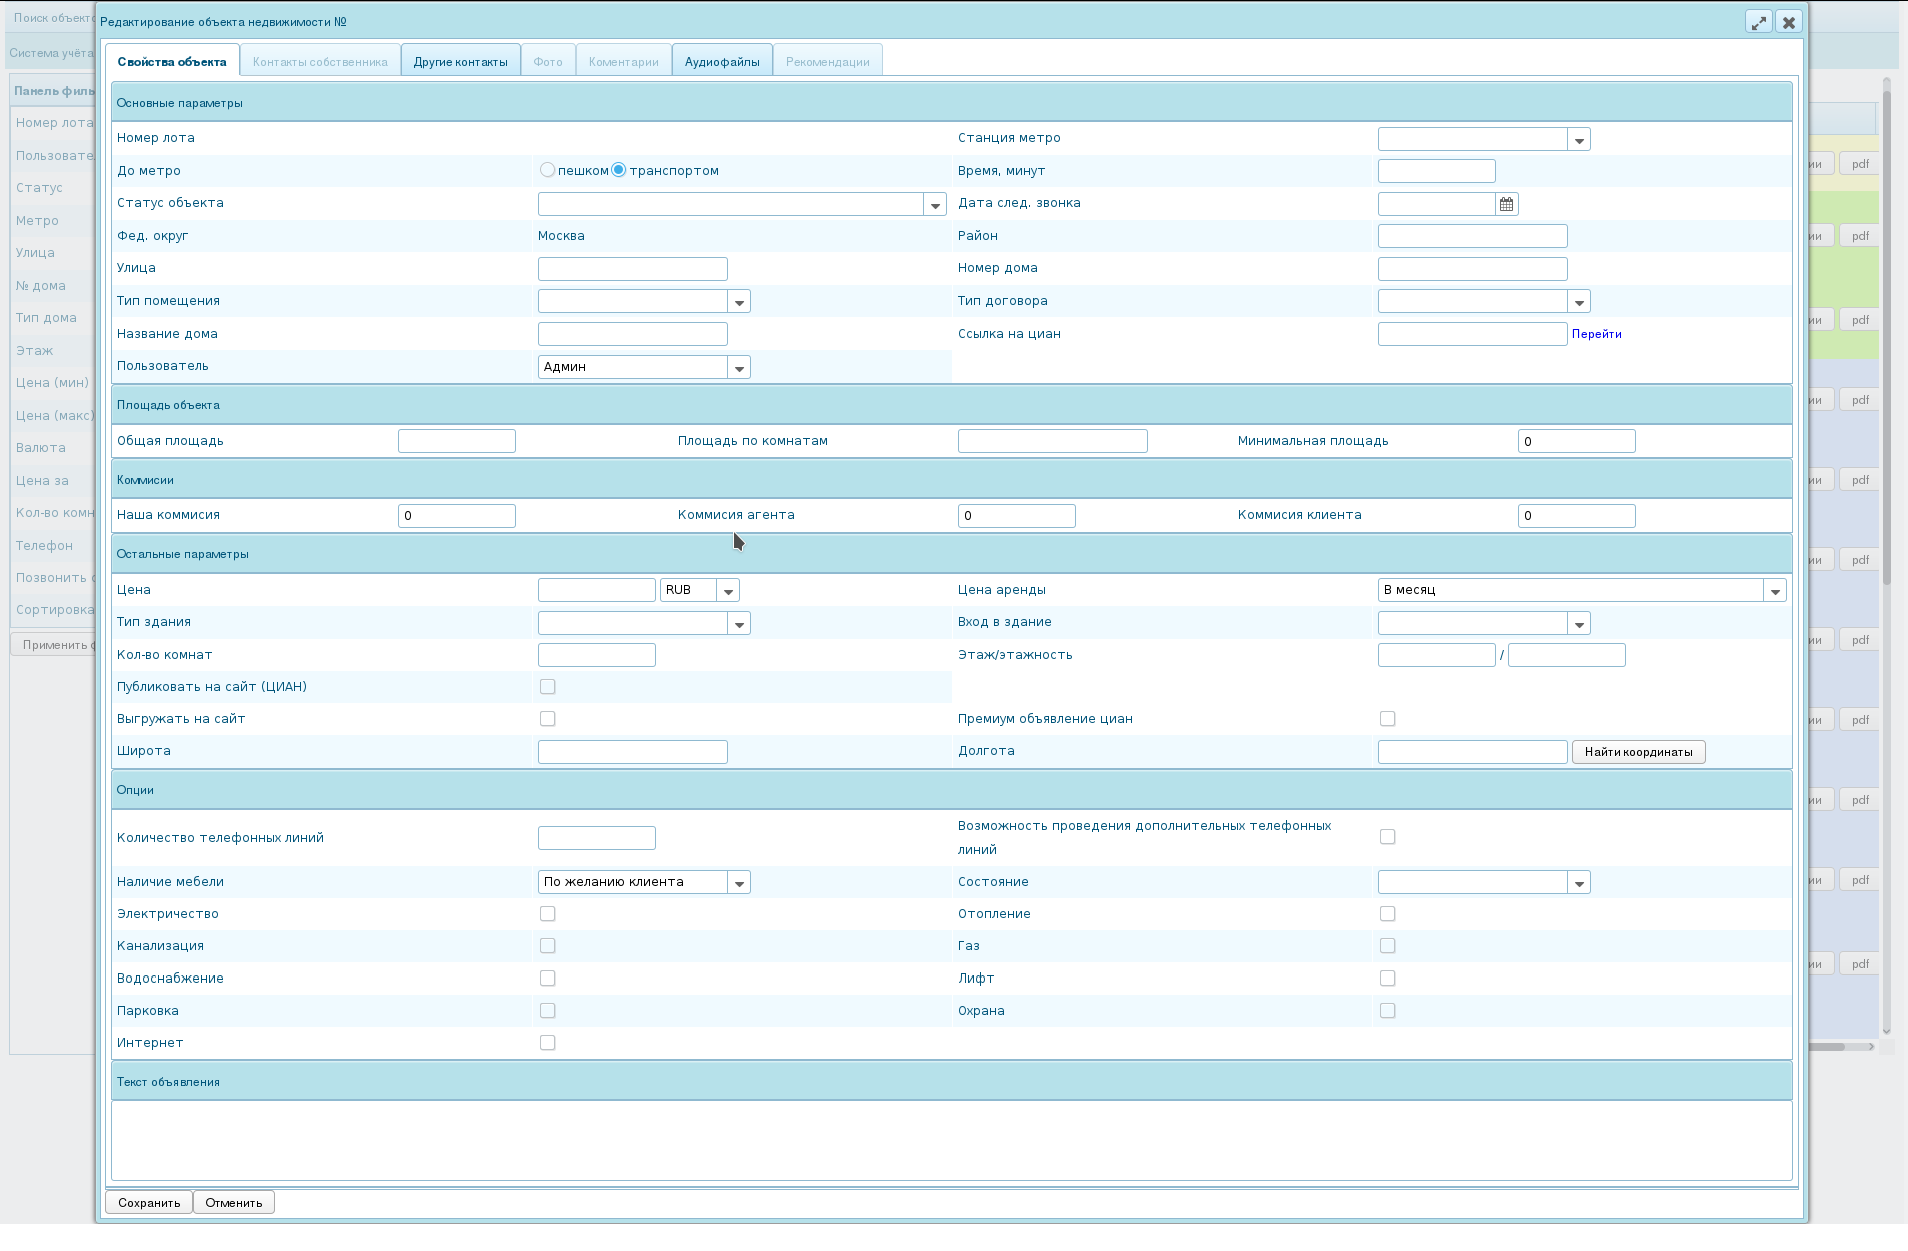
Task: Expand the 'Станция метро' dropdown
Action: [1579, 140]
